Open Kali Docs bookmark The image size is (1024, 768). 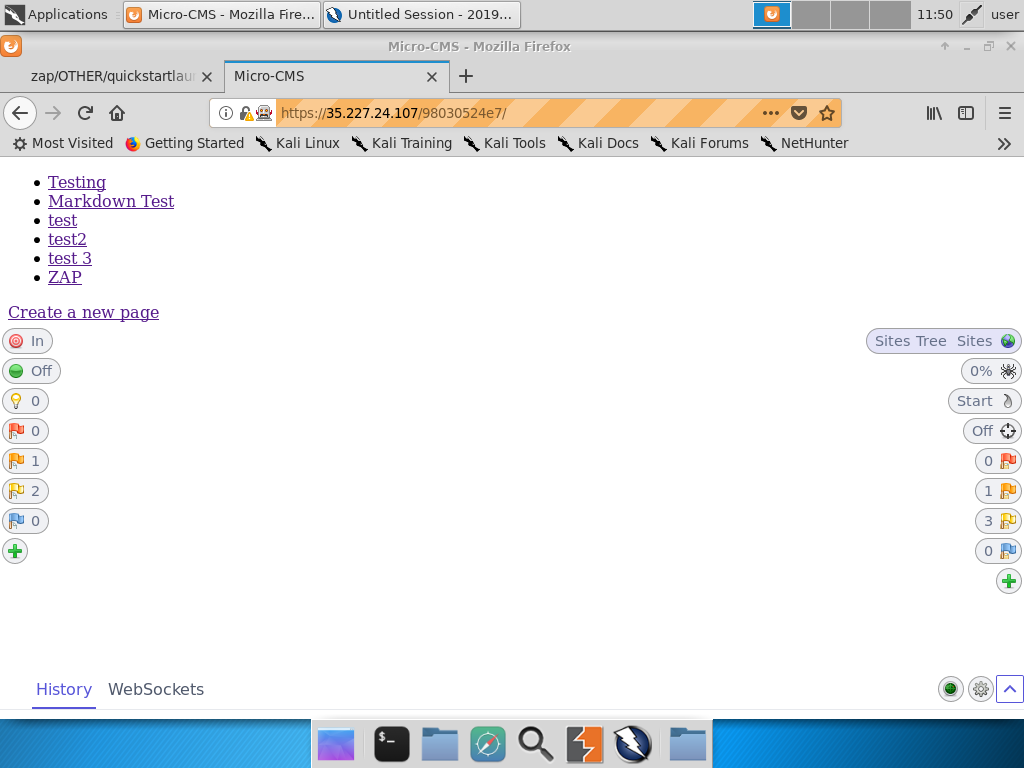[x=598, y=143]
